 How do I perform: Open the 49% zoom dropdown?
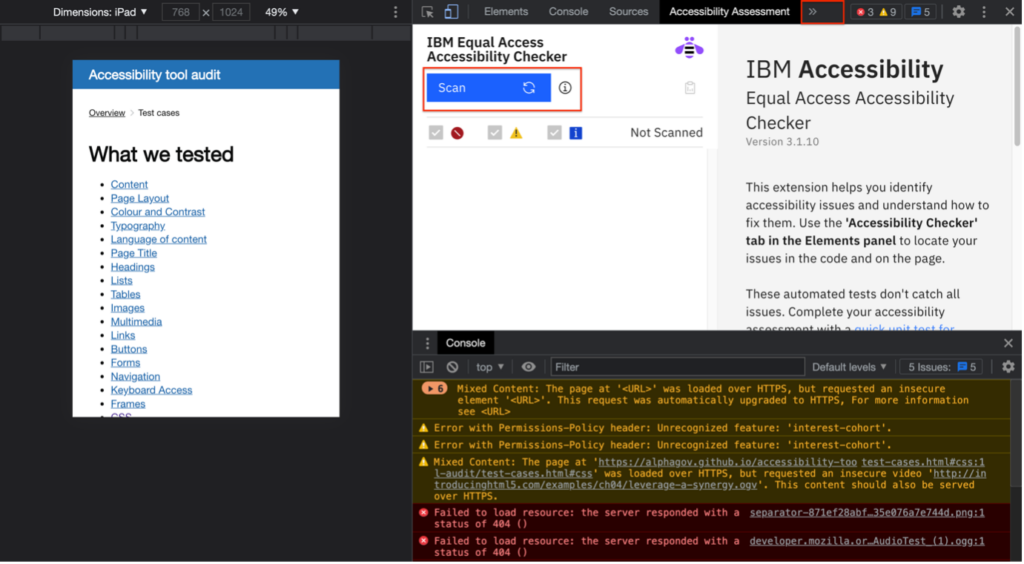tap(282, 12)
